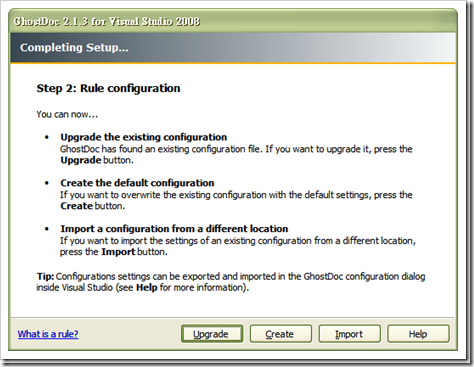Click bold 'Import' word in 'press the Import button'
The height and width of the screenshot is (367, 474).
pos(118,252)
